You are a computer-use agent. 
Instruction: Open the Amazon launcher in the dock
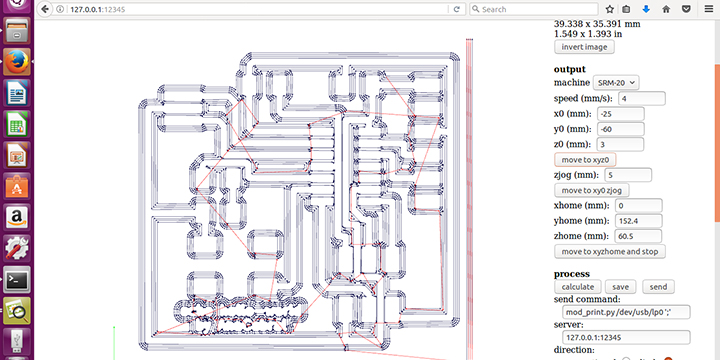[17, 217]
